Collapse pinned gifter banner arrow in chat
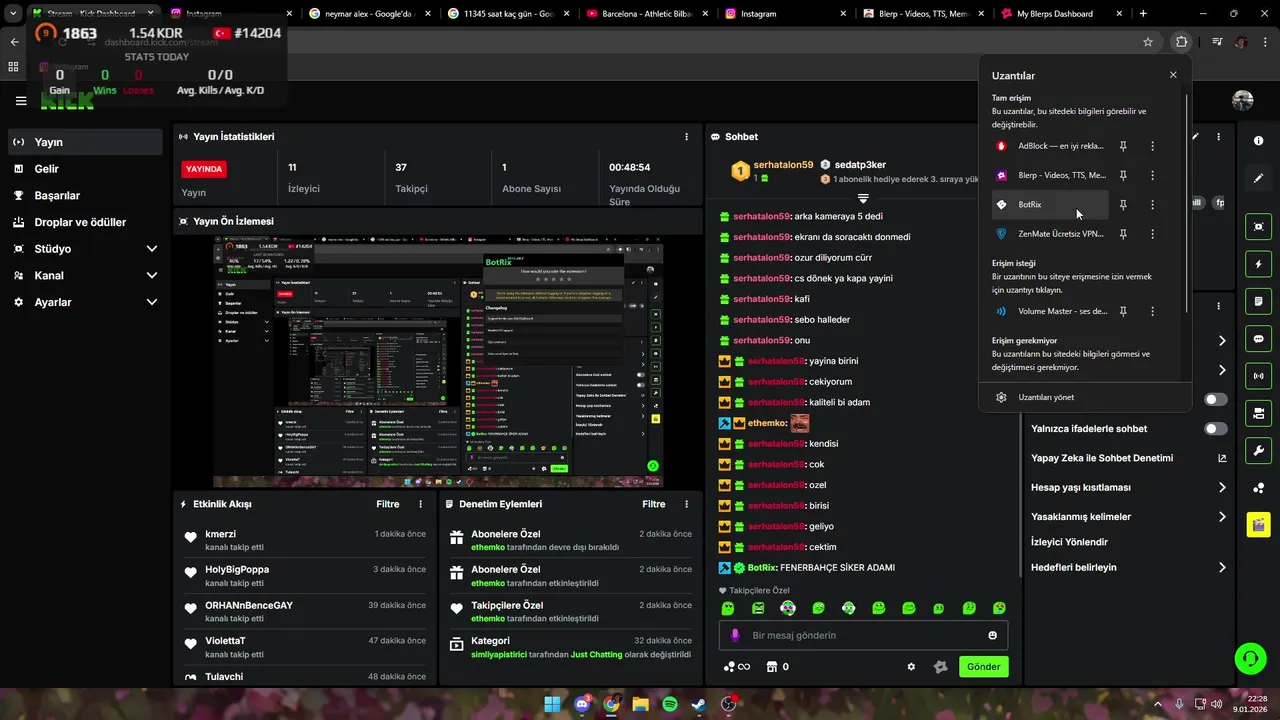This screenshot has height=720, width=1280. click(863, 198)
